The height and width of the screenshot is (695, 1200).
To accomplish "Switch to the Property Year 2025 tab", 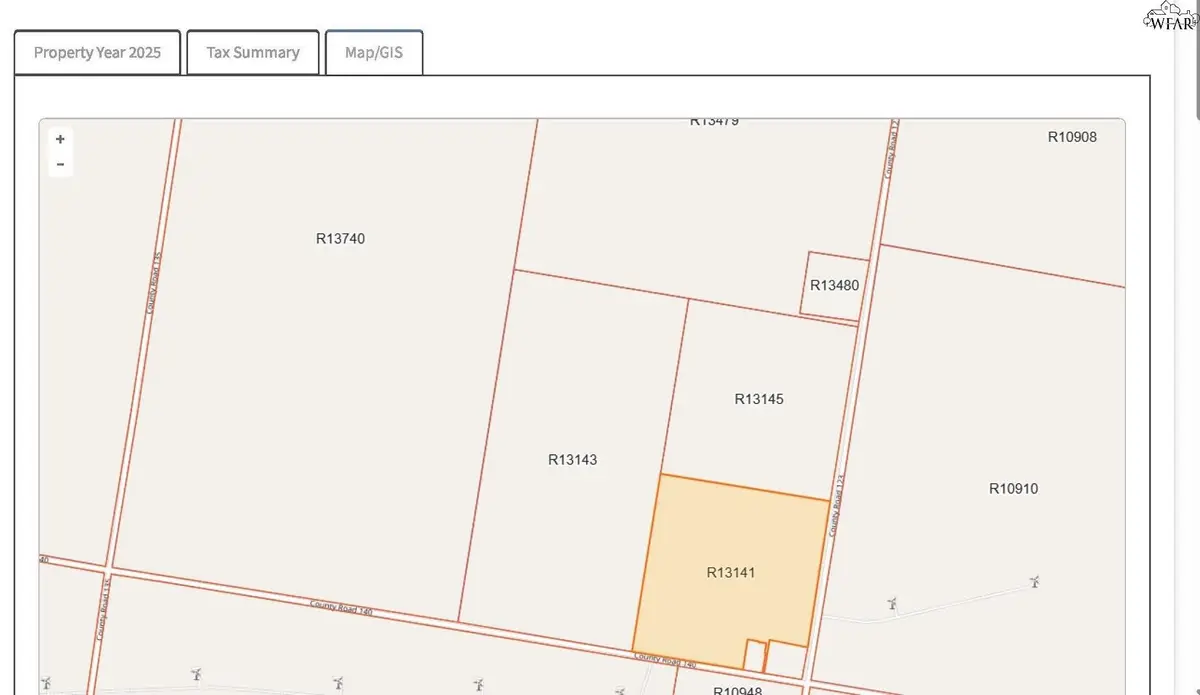I will tap(96, 52).
